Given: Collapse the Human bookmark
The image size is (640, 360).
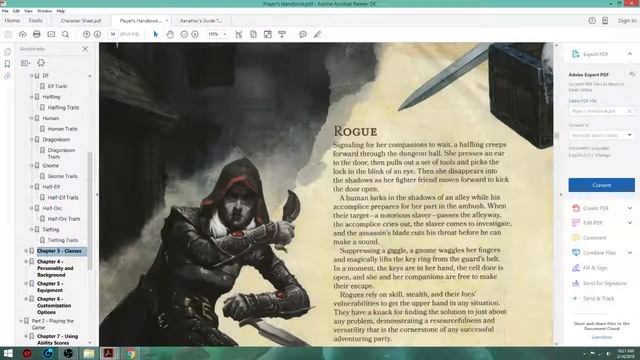Looking at the screenshot, I should (31, 118).
